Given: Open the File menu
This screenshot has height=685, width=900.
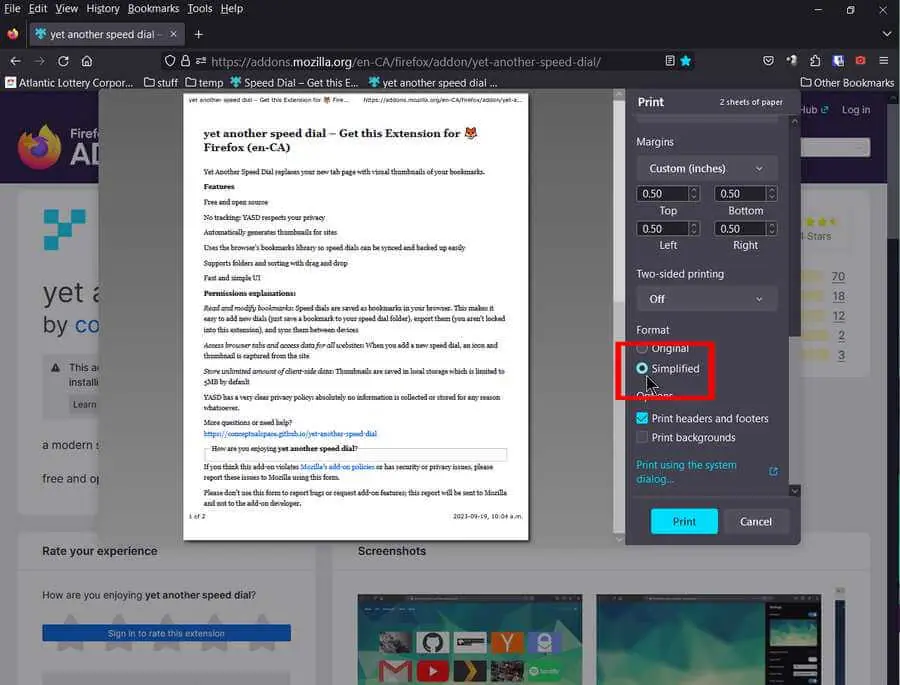Looking at the screenshot, I should (12, 9).
